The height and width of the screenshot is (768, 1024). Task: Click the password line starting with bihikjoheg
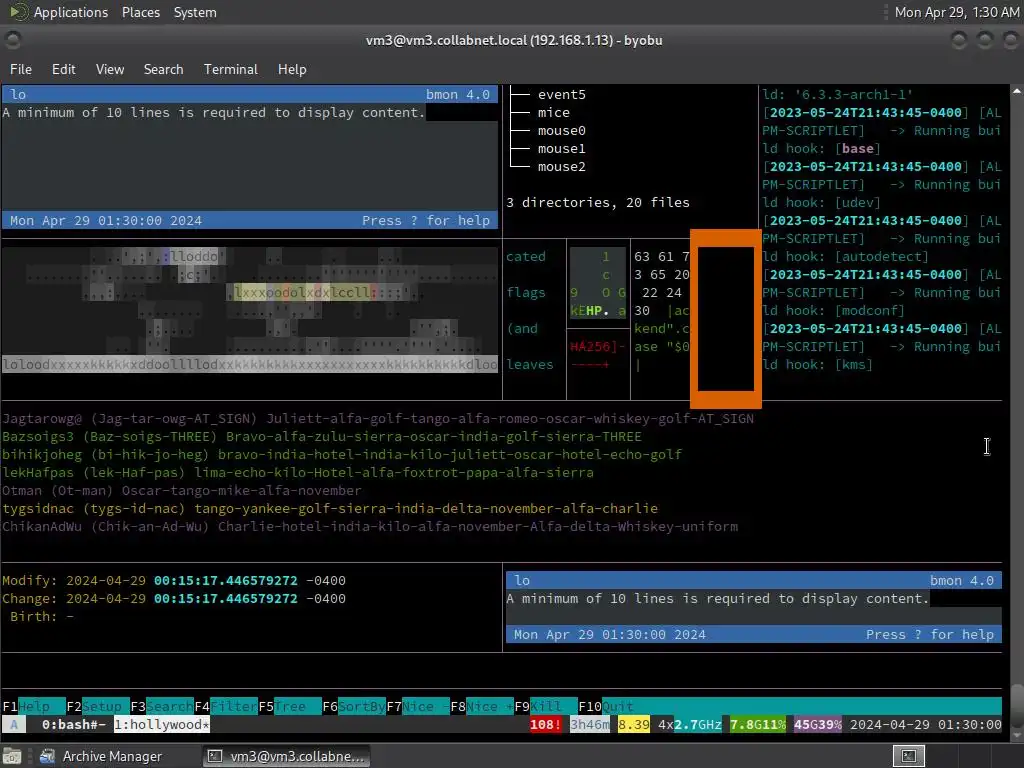click(x=342, y=455)
